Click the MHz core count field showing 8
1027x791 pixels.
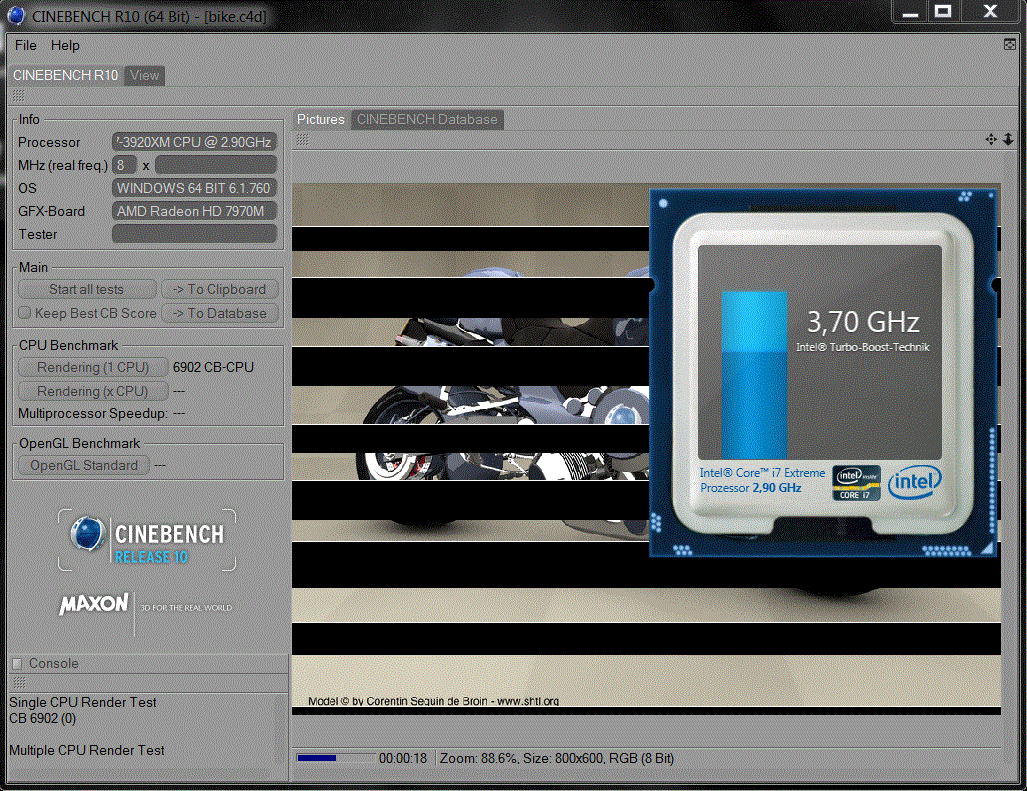tap(124, 165)
